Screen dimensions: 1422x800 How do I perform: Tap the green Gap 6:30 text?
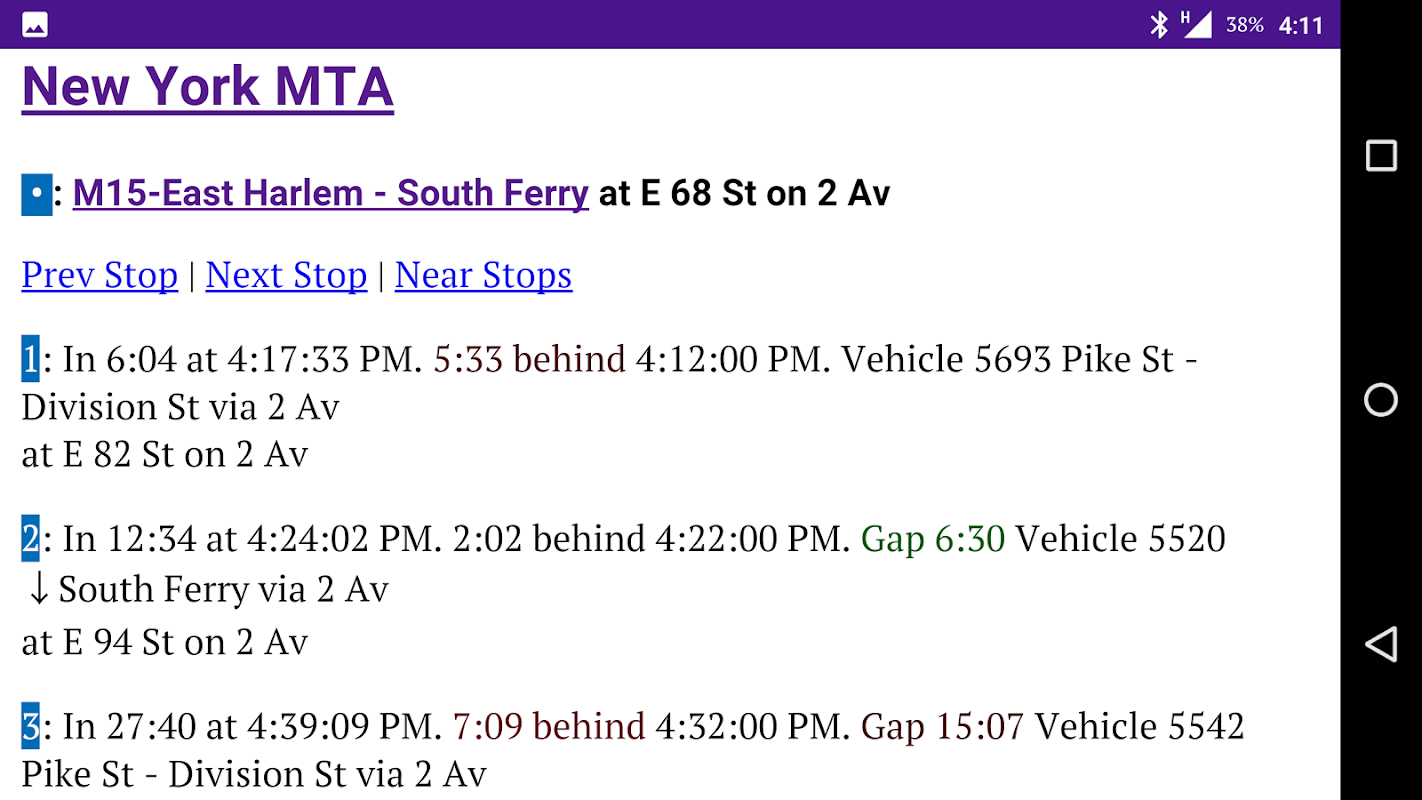click(x=933, y=539)
